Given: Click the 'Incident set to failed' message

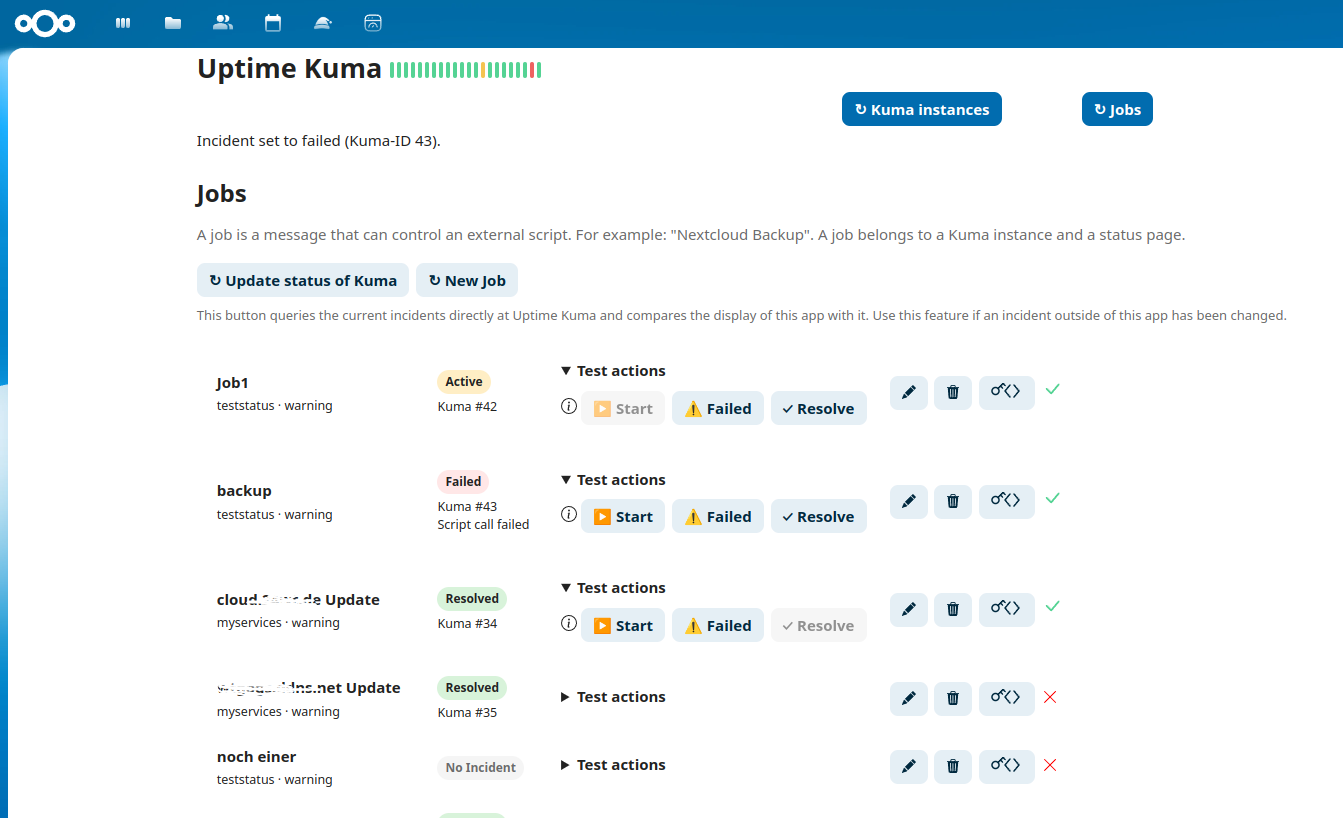Looking at the screenshot, I should click(319, 141).
